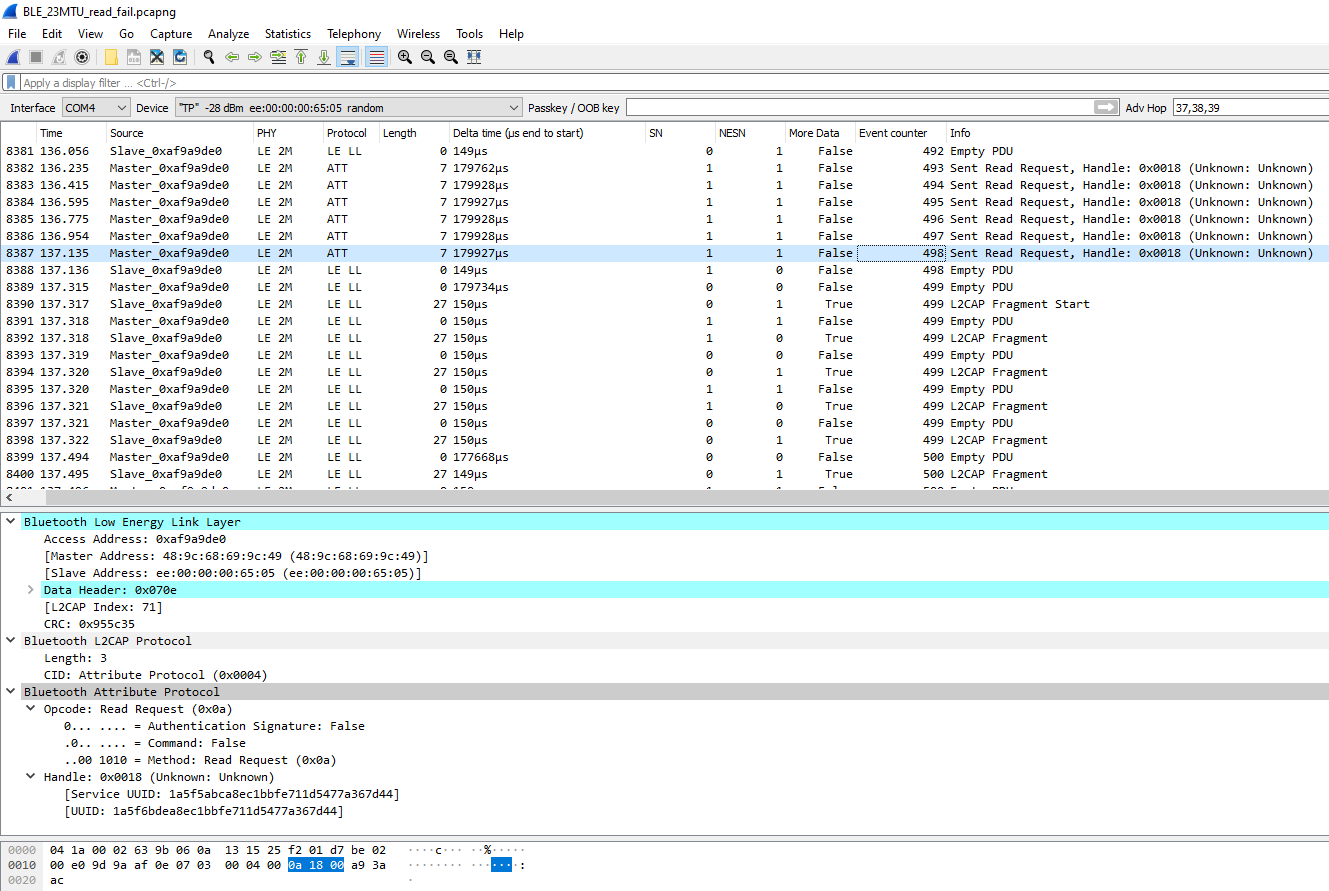Sort by Event counter column header
Viewport: 1329px width, 891px height.
pos(901,133)
